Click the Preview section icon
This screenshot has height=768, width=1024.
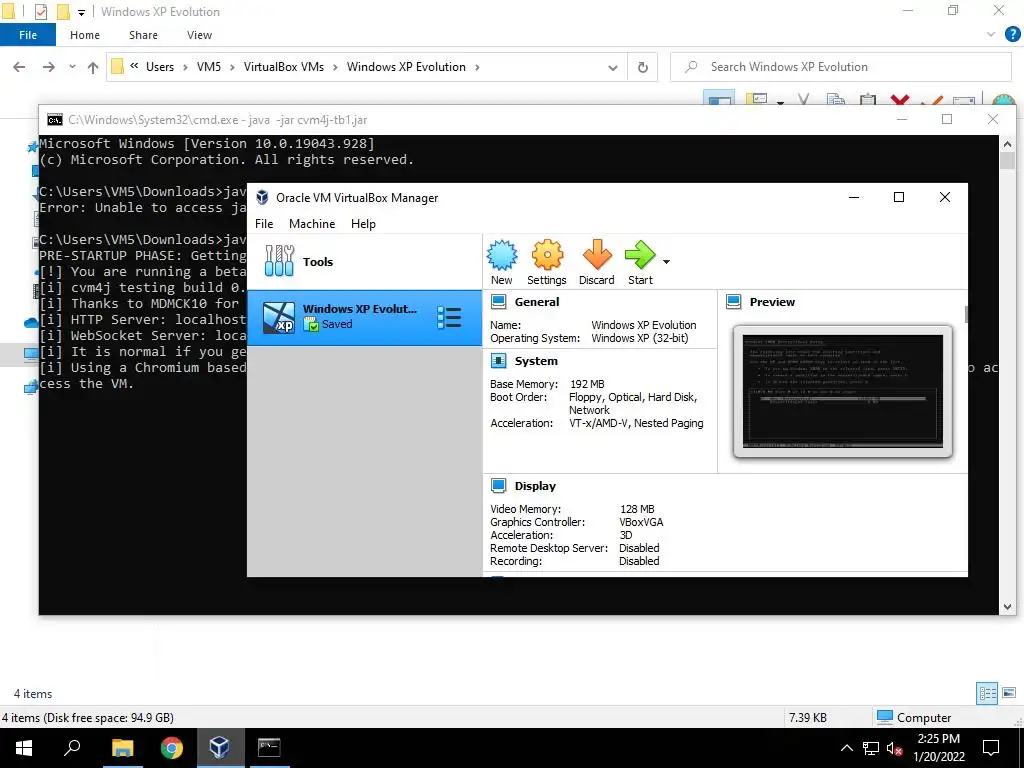tap(733, 302)
